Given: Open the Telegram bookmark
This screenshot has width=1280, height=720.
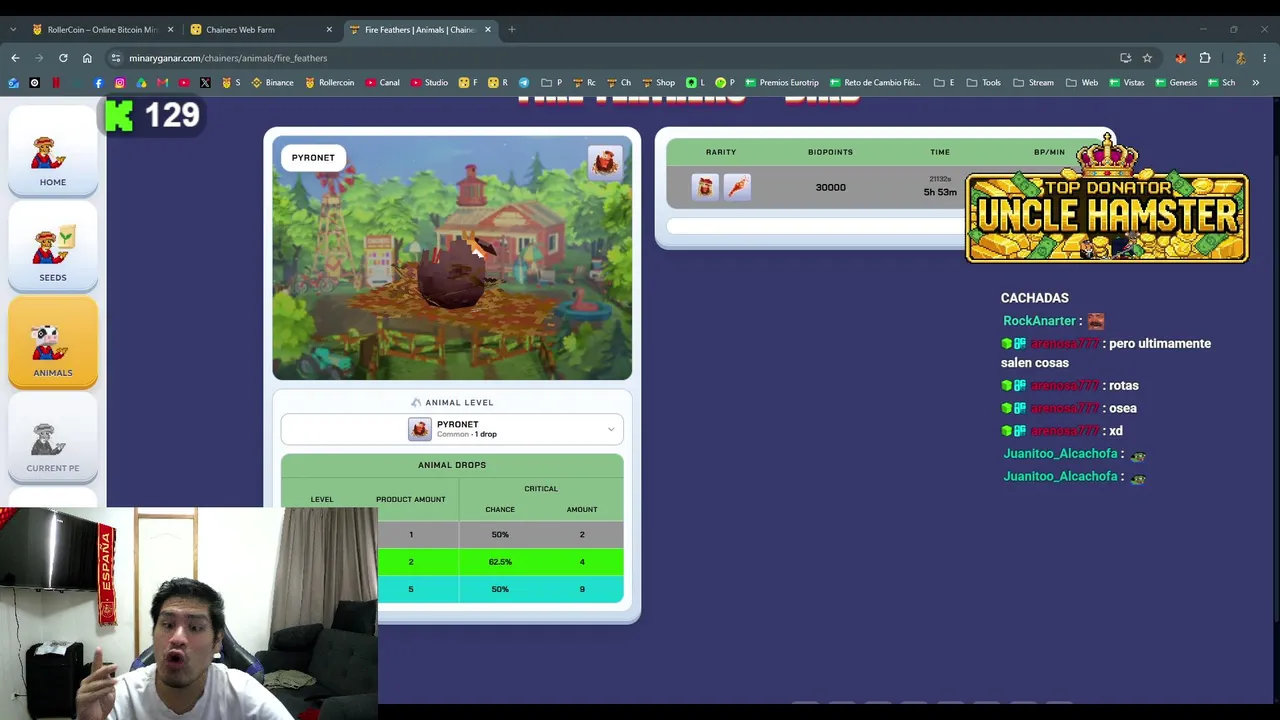Looking at the screenshot, I should (523, 83).
